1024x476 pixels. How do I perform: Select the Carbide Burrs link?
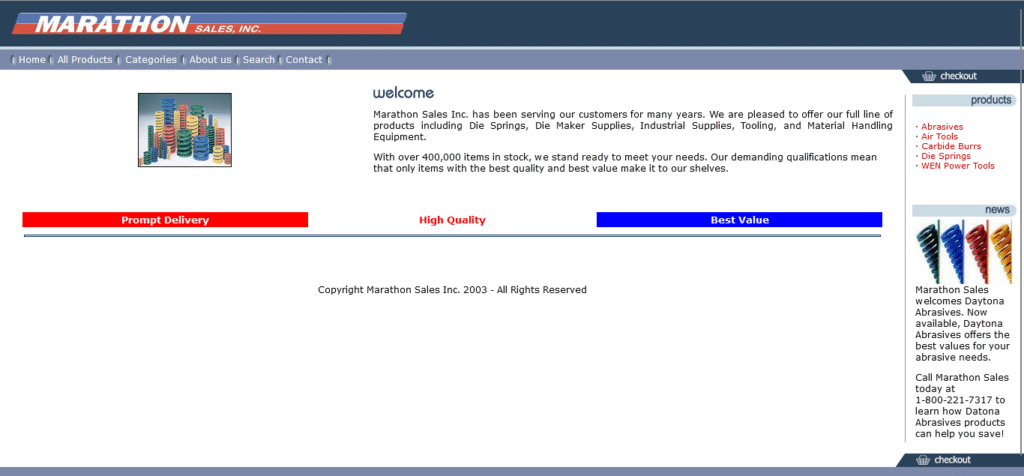coord(951,147)
